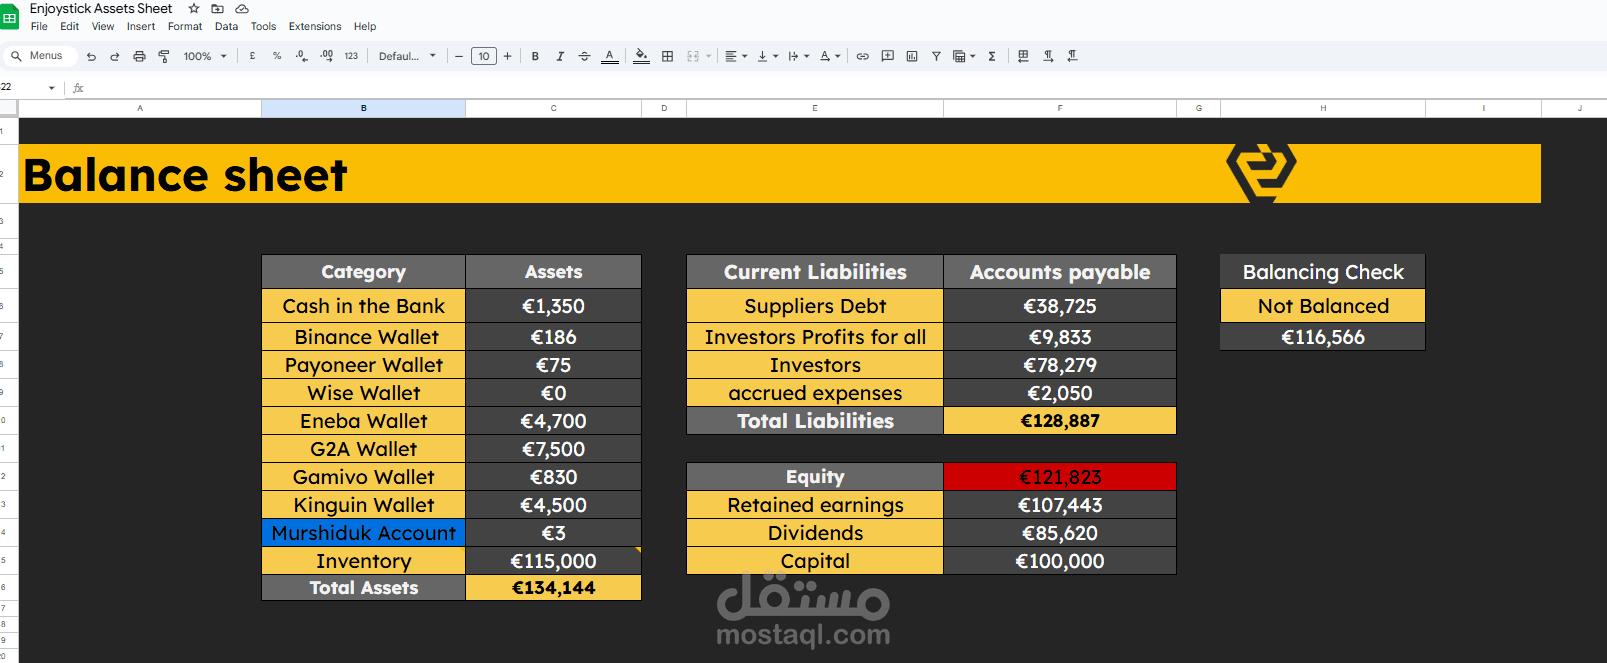Check the cloud save status icon
Viewport: 1607px width, 663px height.
pyautogui.click(x=241, y=8)
